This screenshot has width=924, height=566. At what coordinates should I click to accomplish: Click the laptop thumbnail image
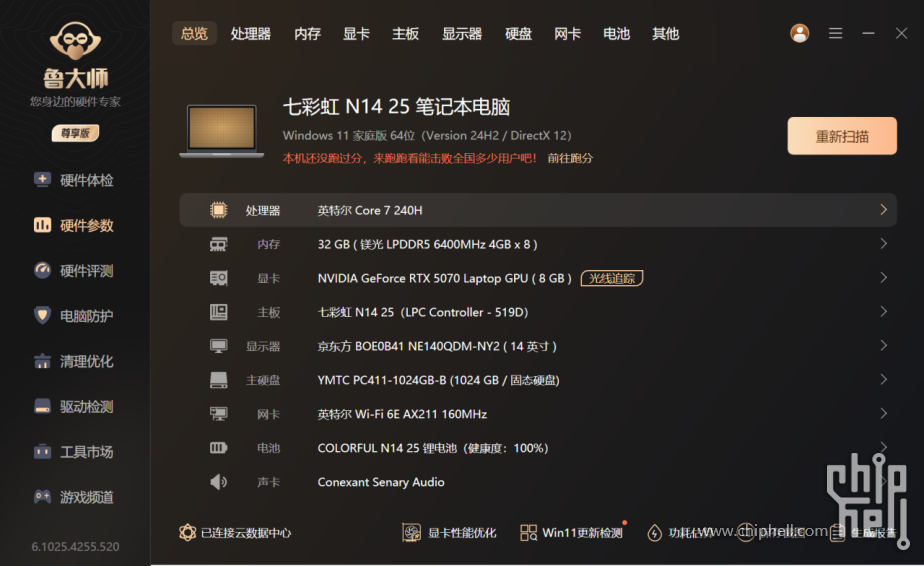tap(222, 131)
